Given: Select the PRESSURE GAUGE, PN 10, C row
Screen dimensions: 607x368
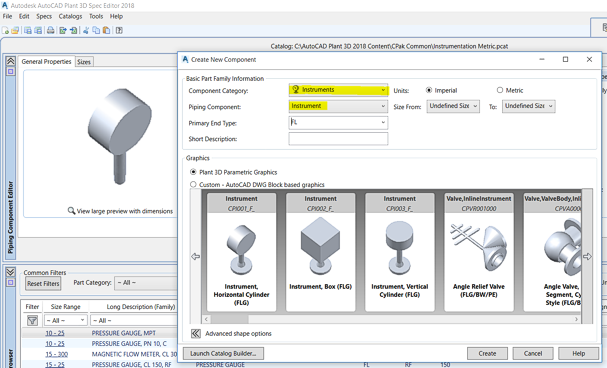Looking at the screenshot, I should tap(99, 344).
